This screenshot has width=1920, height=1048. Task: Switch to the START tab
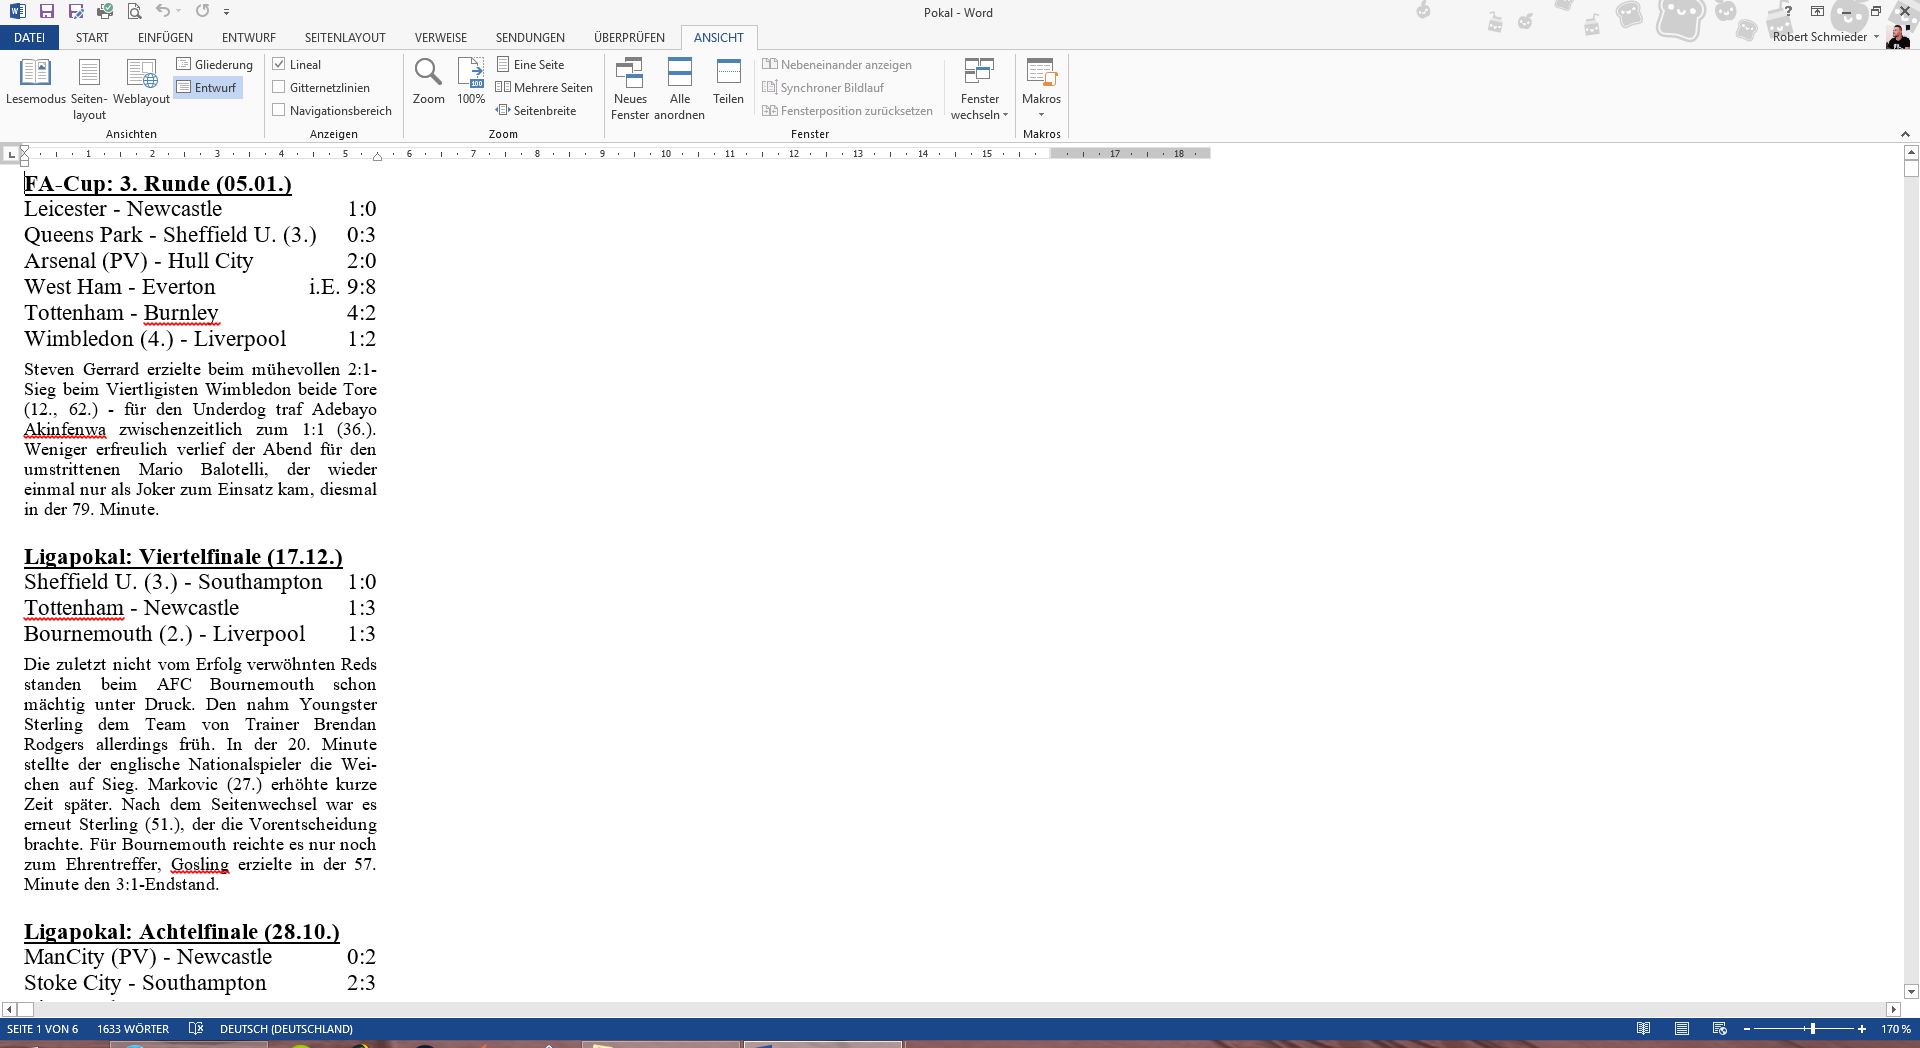[92, 37]
